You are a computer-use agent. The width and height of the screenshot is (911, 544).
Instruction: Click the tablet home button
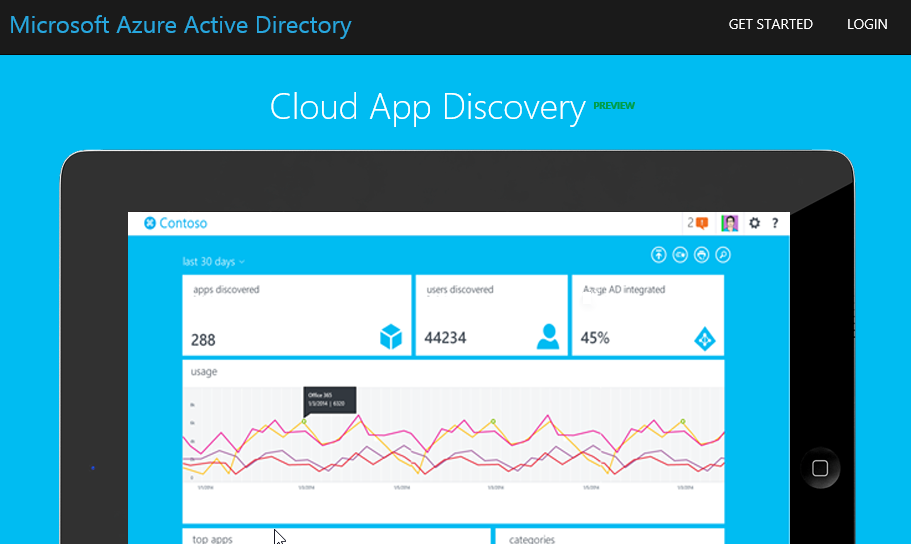pyautogui.click(x=820, y=468)
